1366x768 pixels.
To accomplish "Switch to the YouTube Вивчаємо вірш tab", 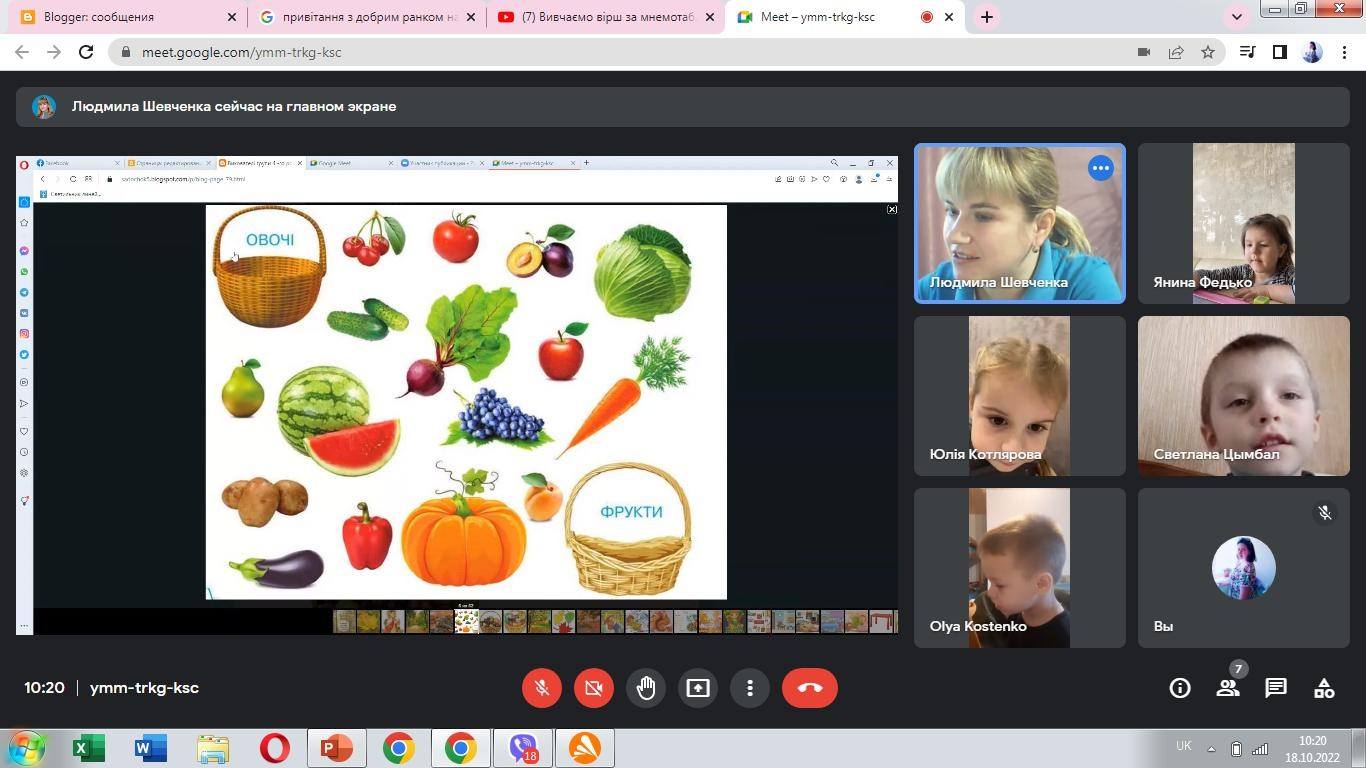I will 606,17.
